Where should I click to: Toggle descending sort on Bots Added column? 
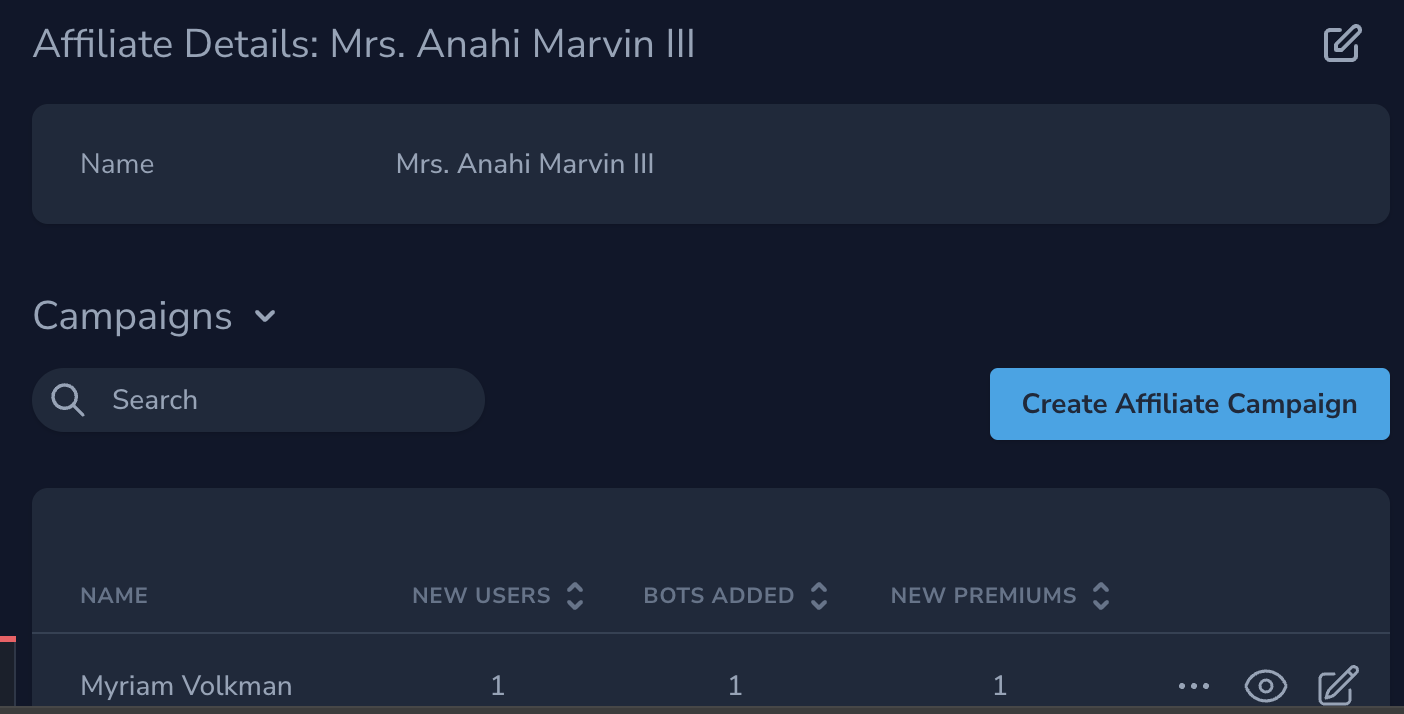(x=819, y=601)
